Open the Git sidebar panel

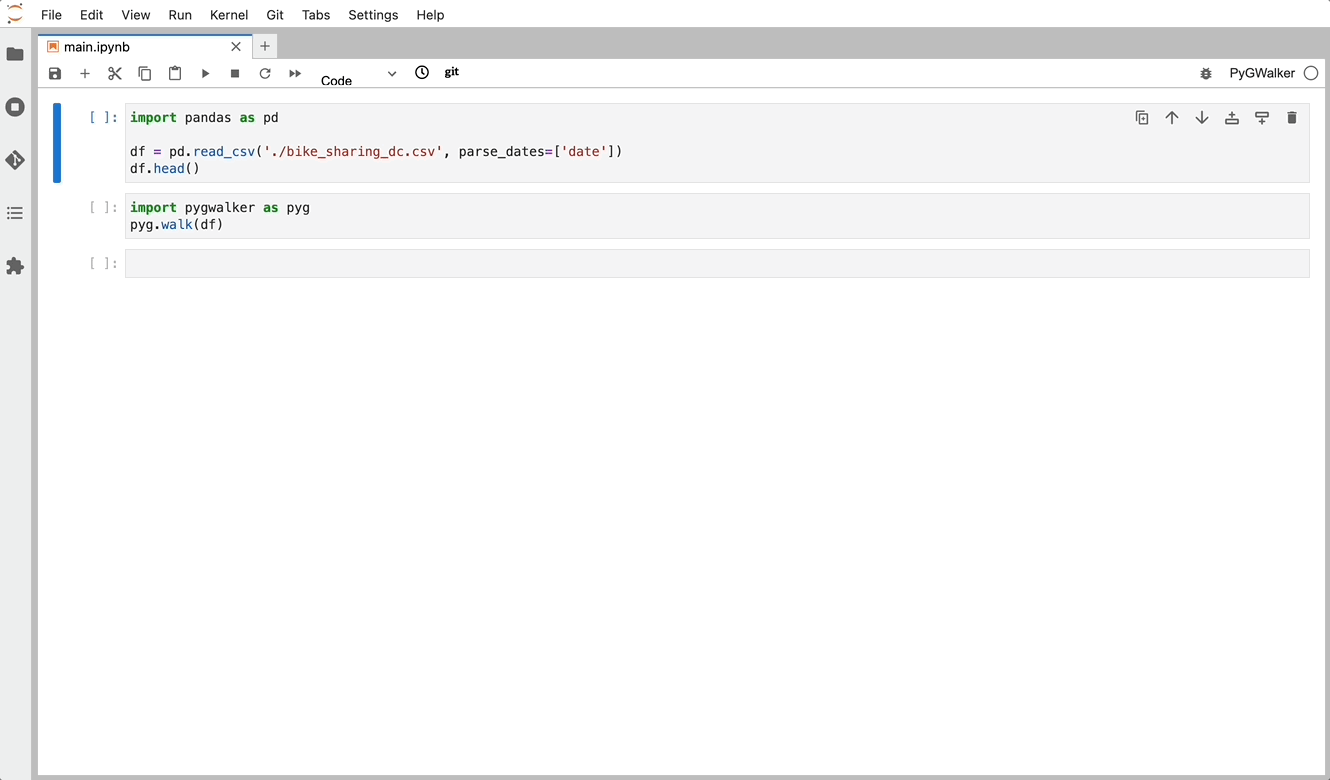[15, 160]
